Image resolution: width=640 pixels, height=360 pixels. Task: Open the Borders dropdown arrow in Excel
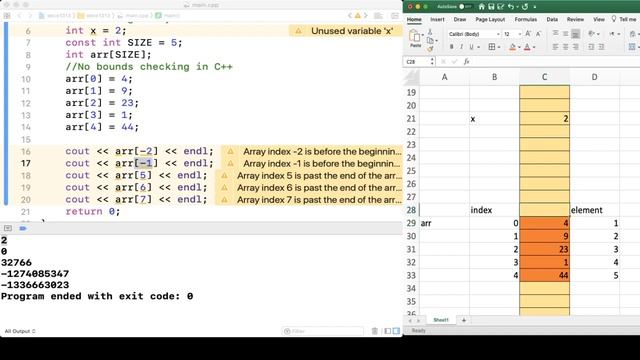[499, 47]
